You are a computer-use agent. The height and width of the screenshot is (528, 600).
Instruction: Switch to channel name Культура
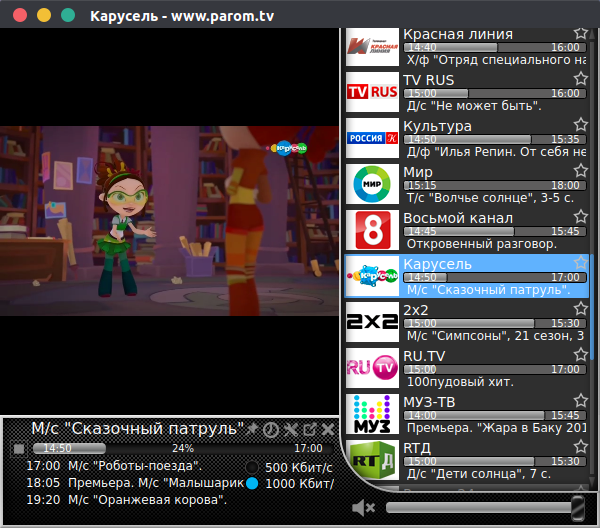point(437,126)
